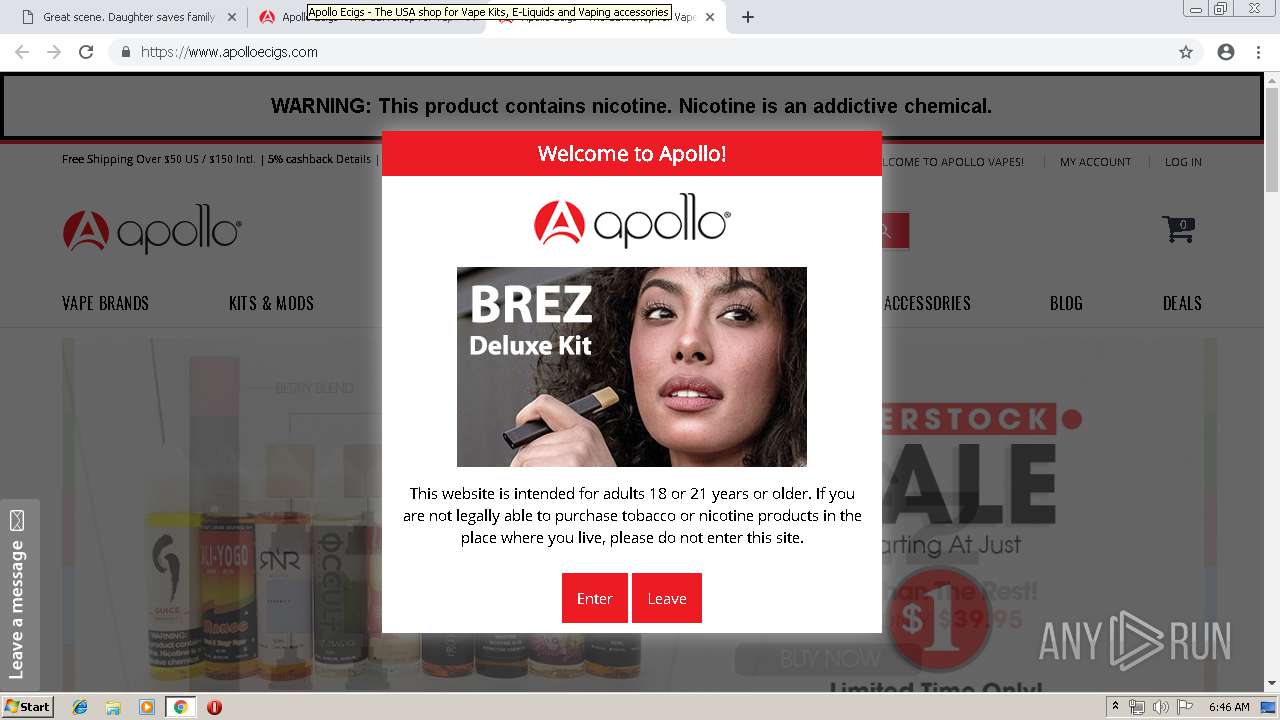Click the Leave button in age dialog

click(666, 598)
